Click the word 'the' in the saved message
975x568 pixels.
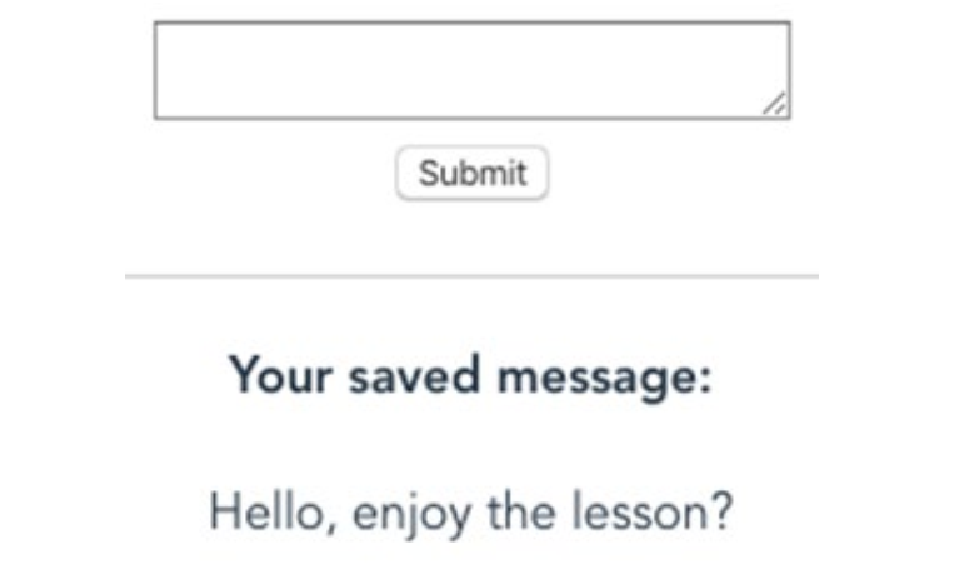[x=521, y=511]
